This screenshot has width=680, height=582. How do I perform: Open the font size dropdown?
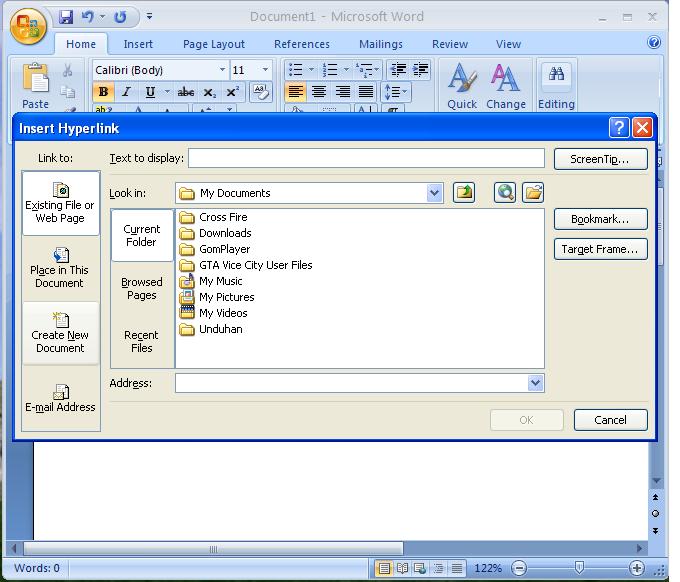point(265,70)
